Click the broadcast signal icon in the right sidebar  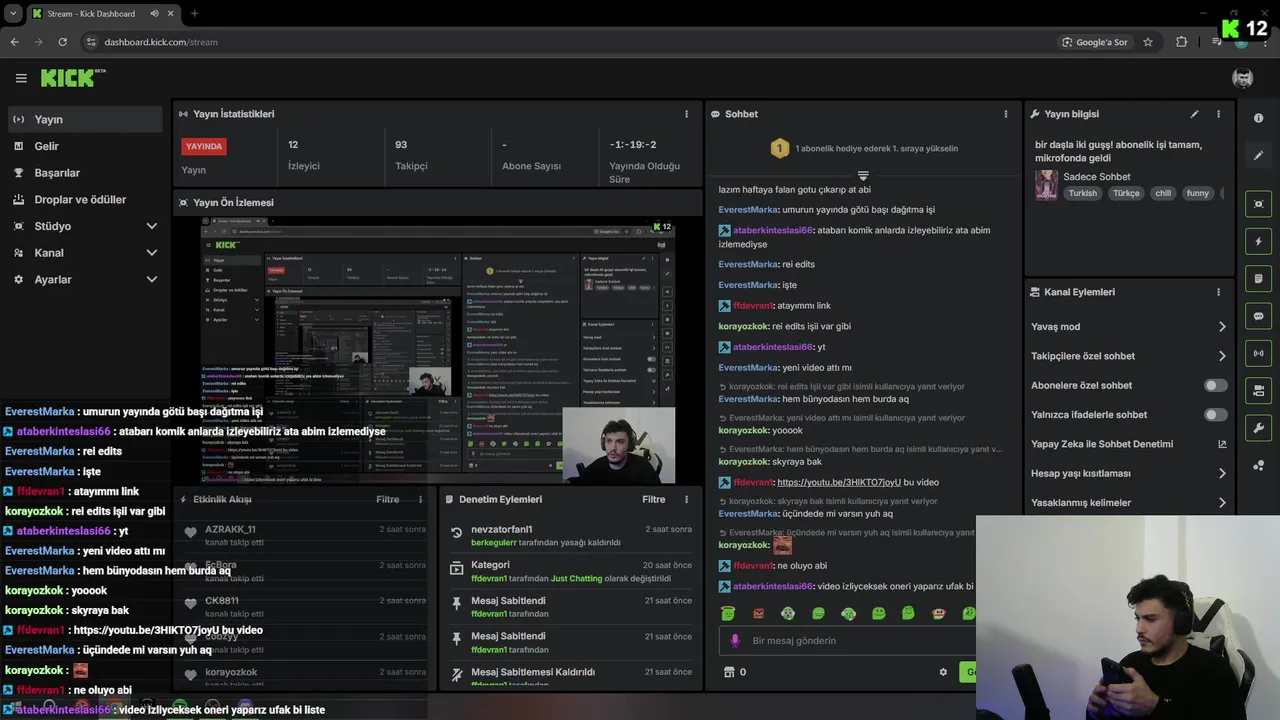(1258, 353)
